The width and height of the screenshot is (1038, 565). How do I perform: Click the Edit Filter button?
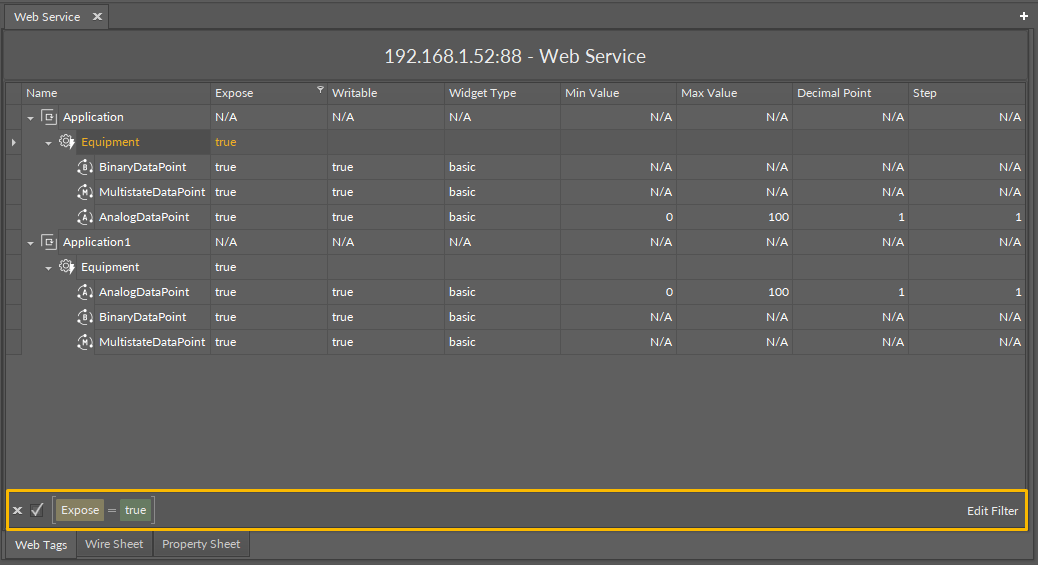(x=992, y=511)
